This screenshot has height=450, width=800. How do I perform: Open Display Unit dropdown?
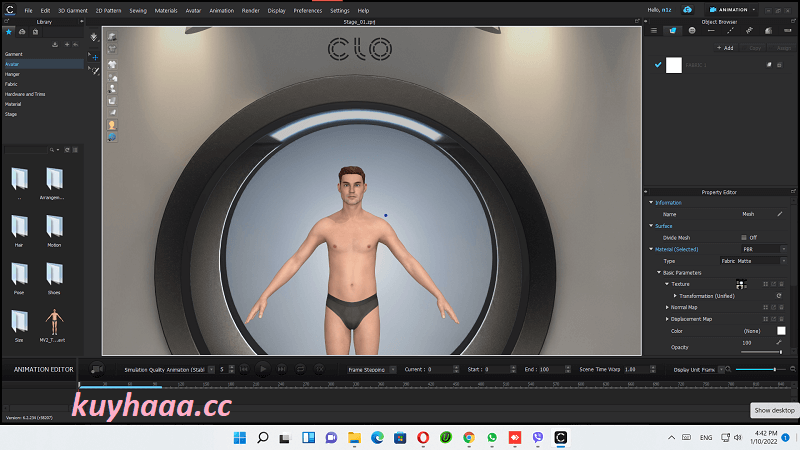(x=721, y=369)
